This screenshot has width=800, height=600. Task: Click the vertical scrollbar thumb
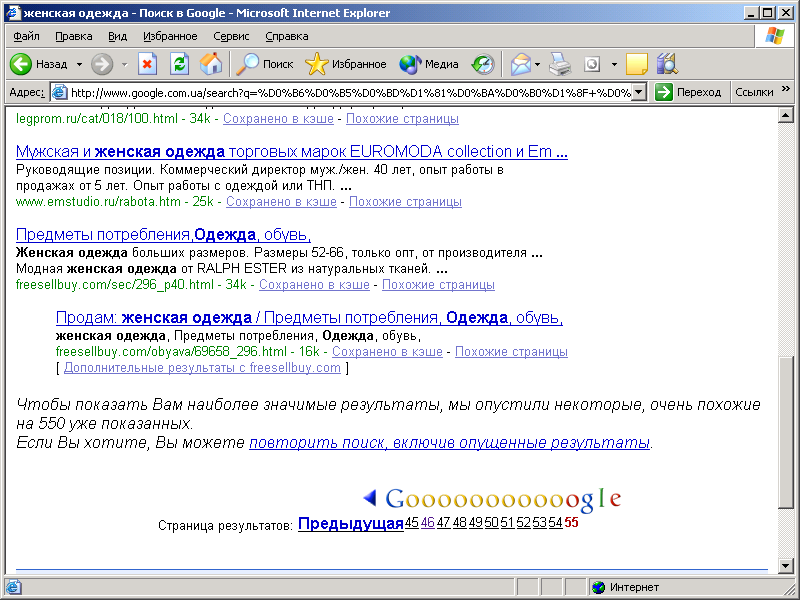[786, 432]
